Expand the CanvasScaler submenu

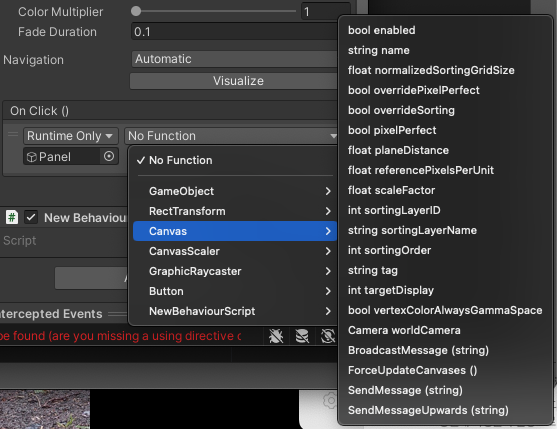point(235,251)
